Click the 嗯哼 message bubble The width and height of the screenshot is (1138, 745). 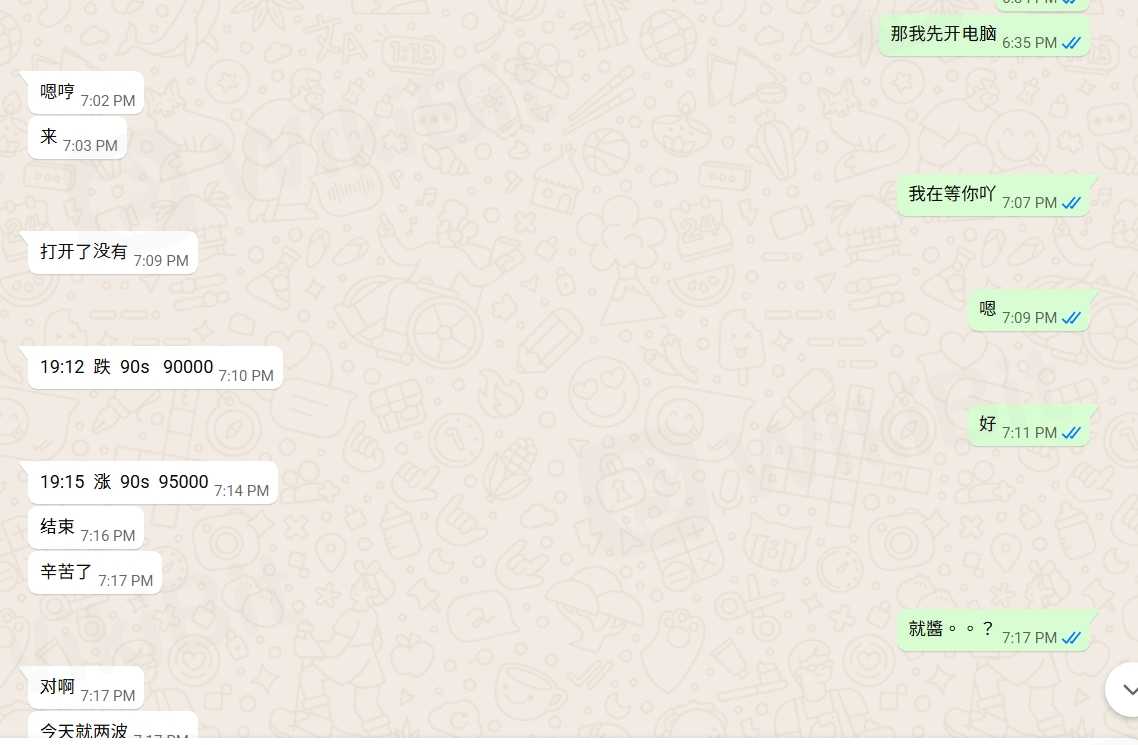(x=86, y=93)
